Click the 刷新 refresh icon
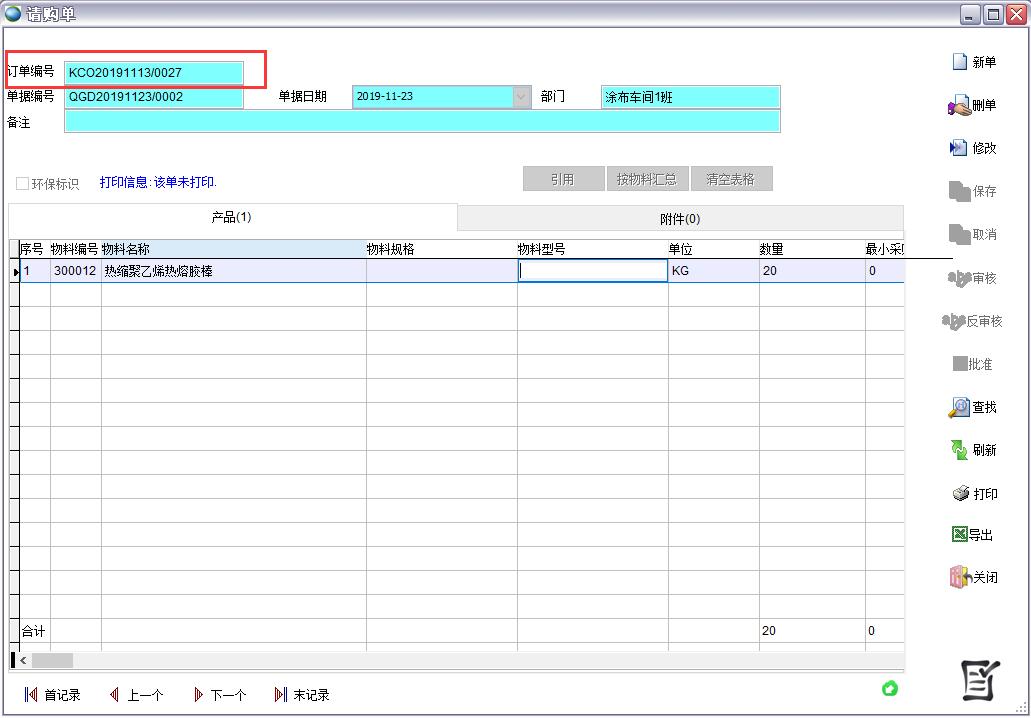The image size is (1031, 718). click(x=959, y=450)
